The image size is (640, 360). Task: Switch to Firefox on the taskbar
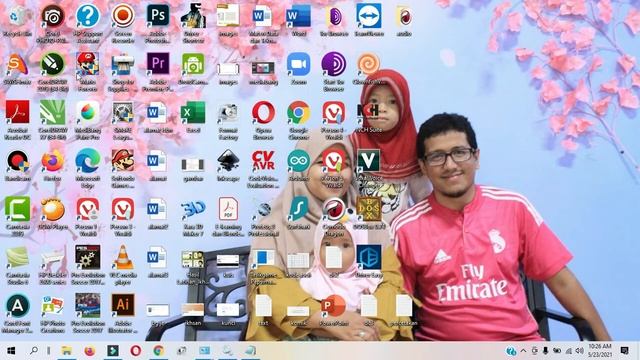[90, 351]
